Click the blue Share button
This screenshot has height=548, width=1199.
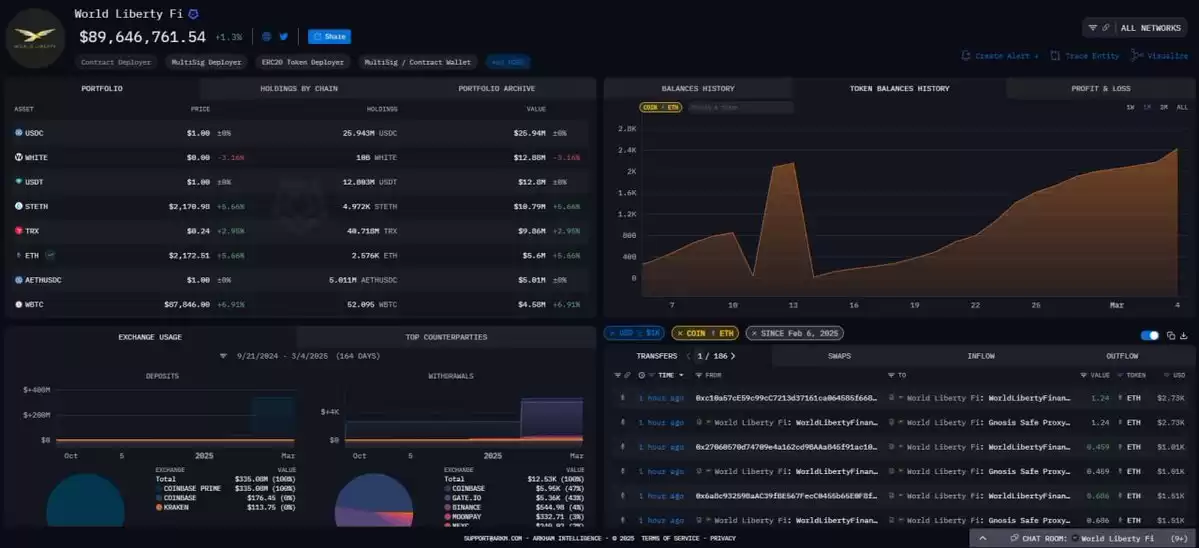point(330,37)
